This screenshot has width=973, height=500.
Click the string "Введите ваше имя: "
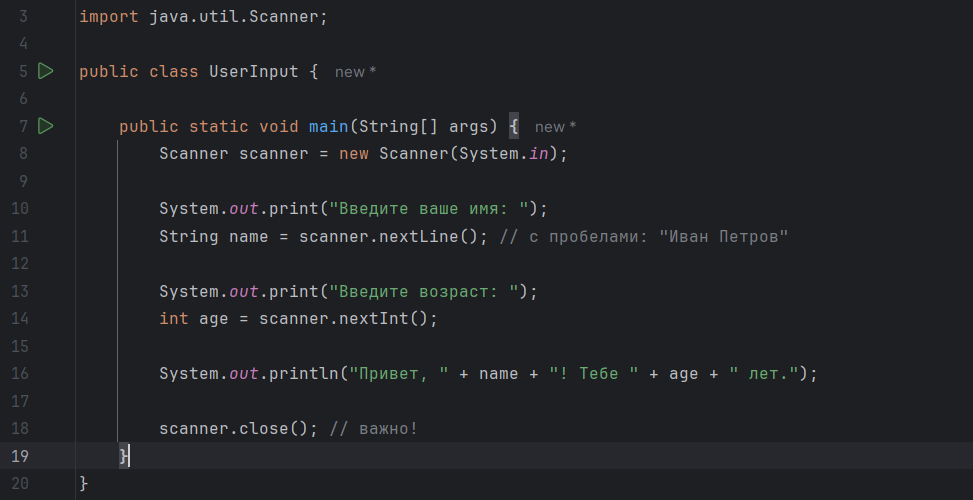tap(428, 209)
